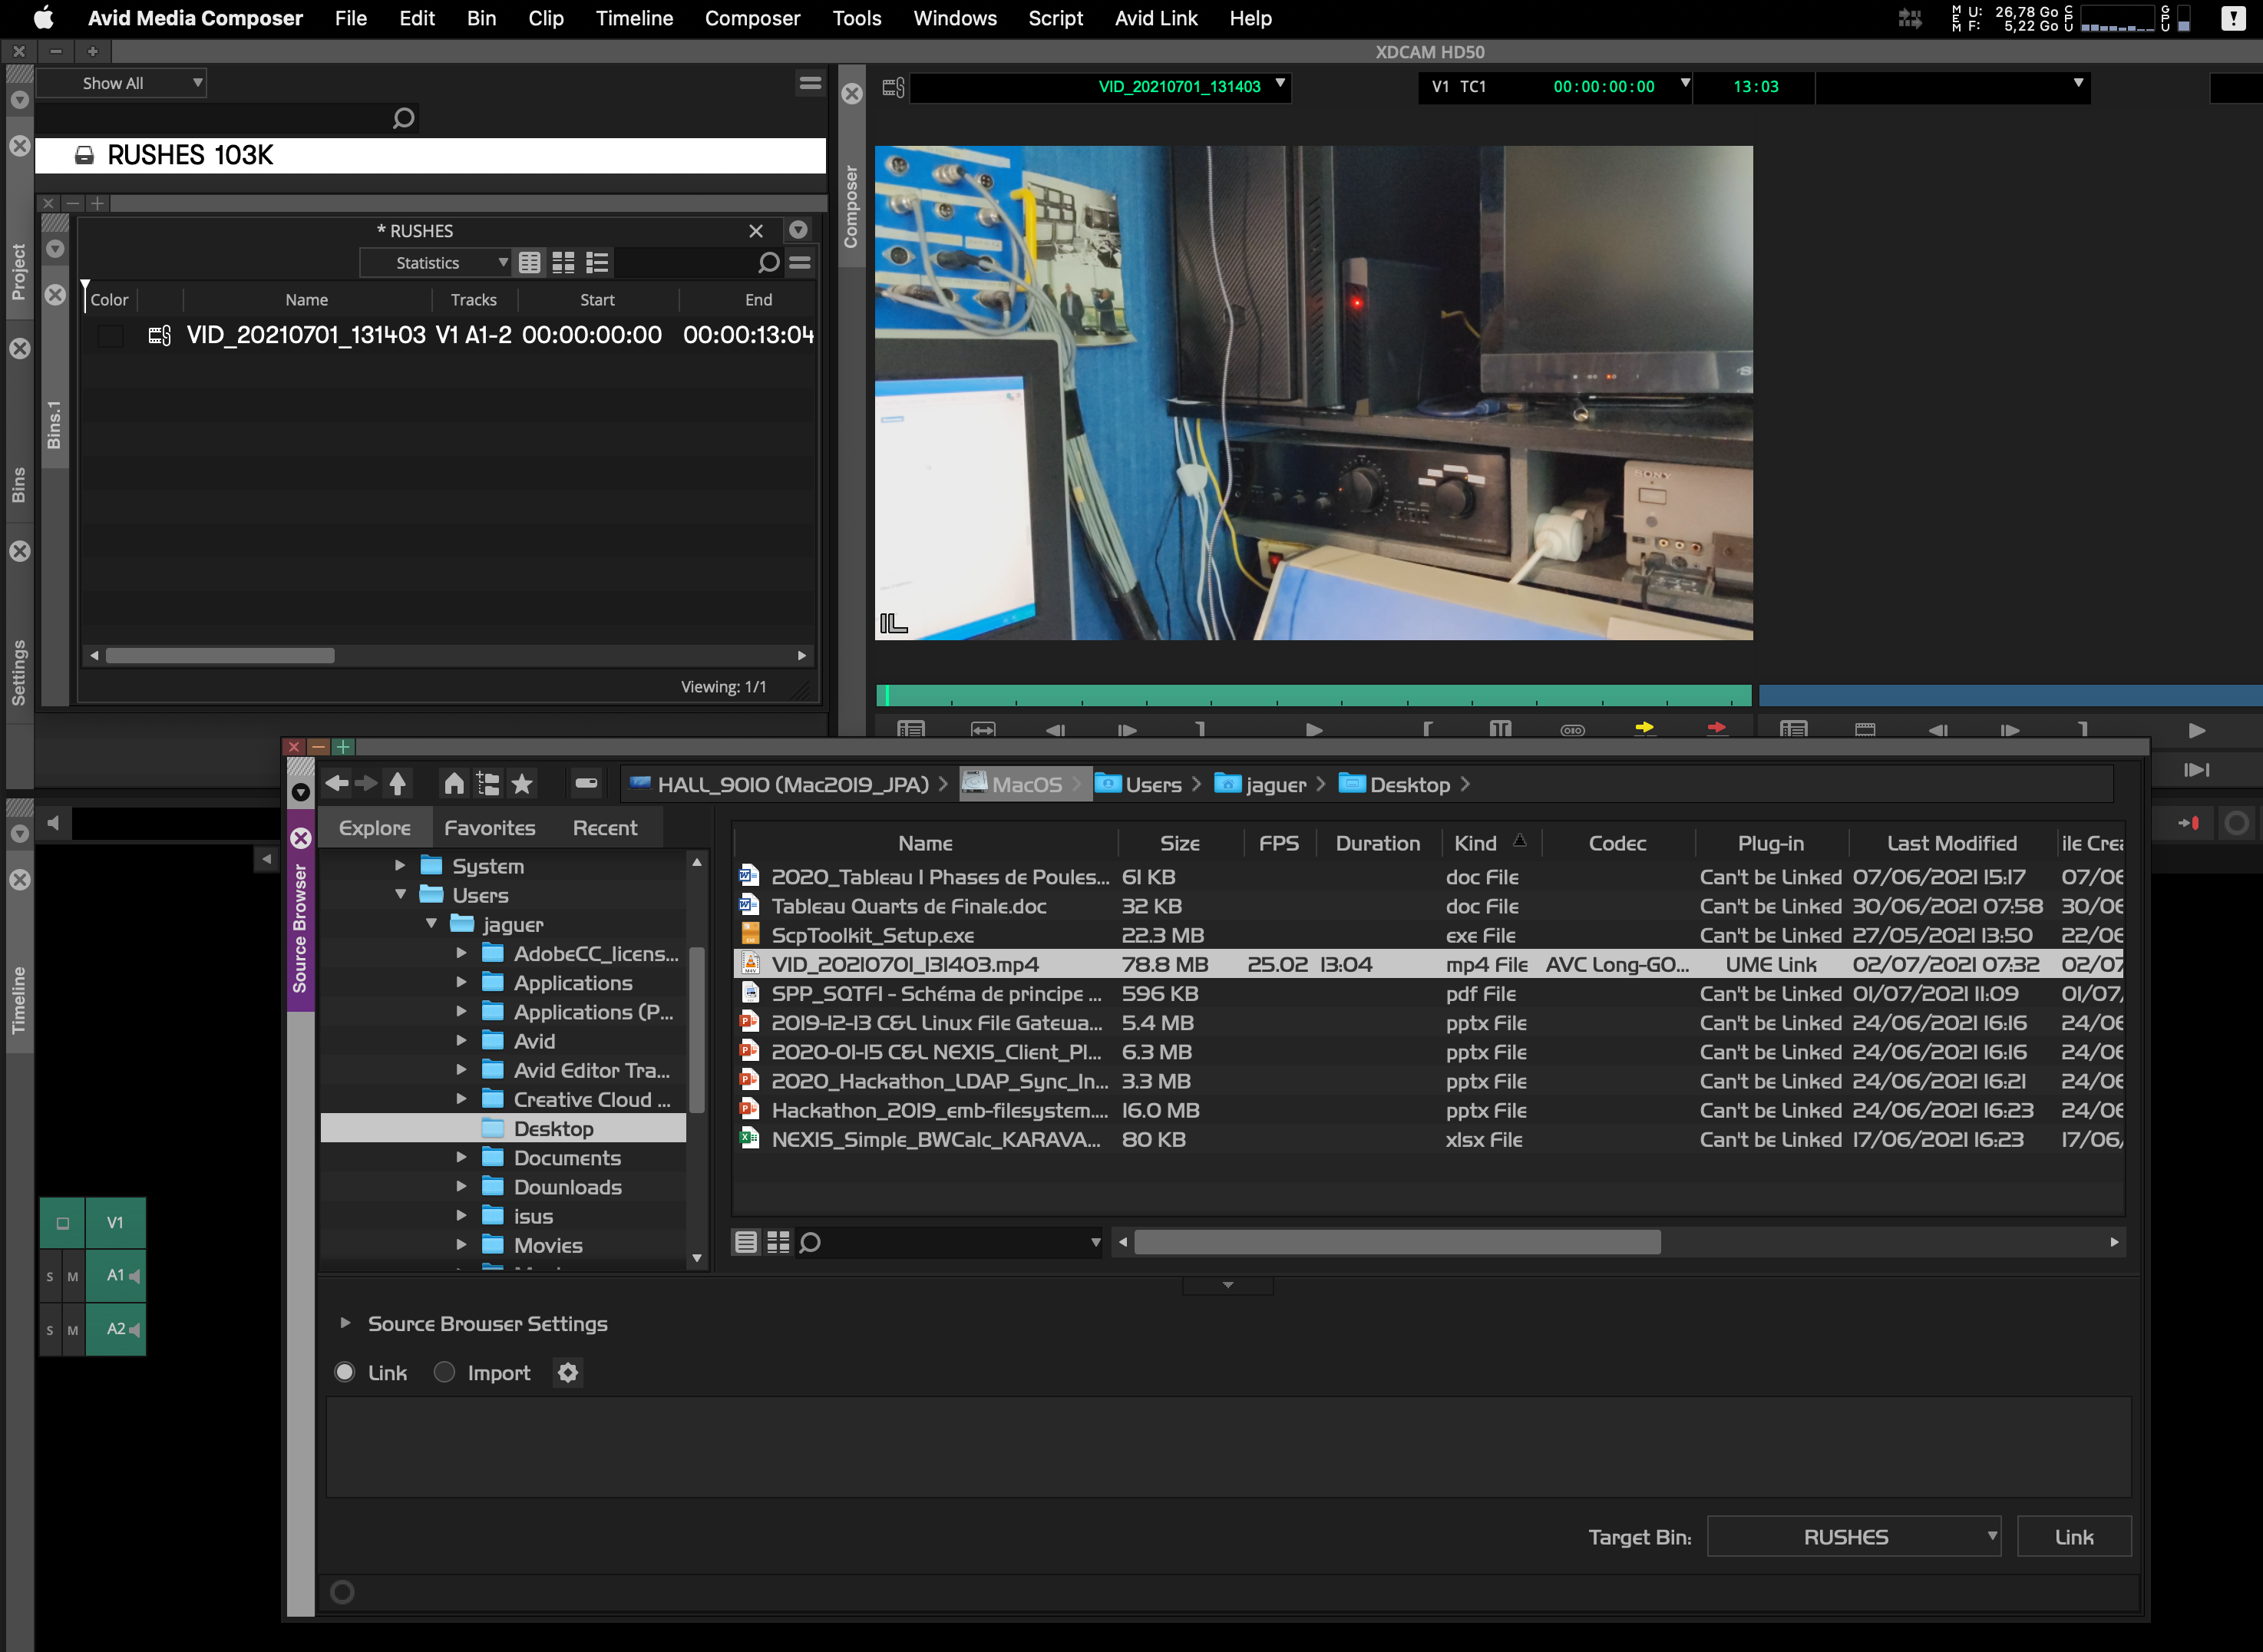Navigate up one folder level in Source Browser
The height and width of the screenshot is (1652, 2263).
pos(397,784)
